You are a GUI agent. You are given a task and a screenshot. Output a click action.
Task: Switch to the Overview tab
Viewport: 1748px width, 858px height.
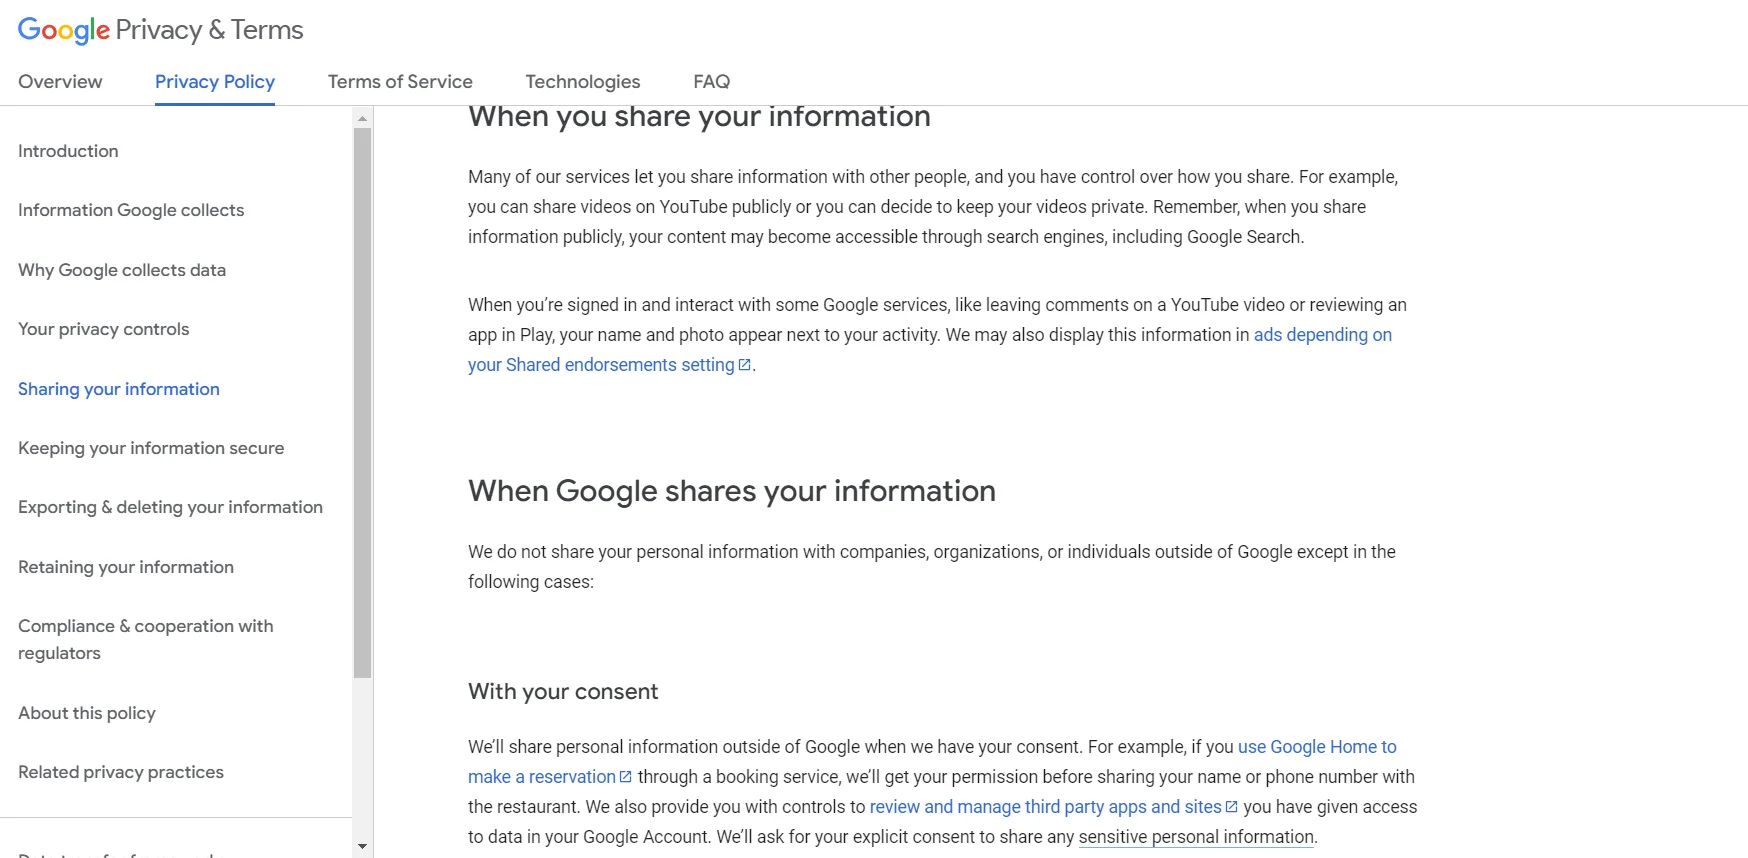(60, 82)
